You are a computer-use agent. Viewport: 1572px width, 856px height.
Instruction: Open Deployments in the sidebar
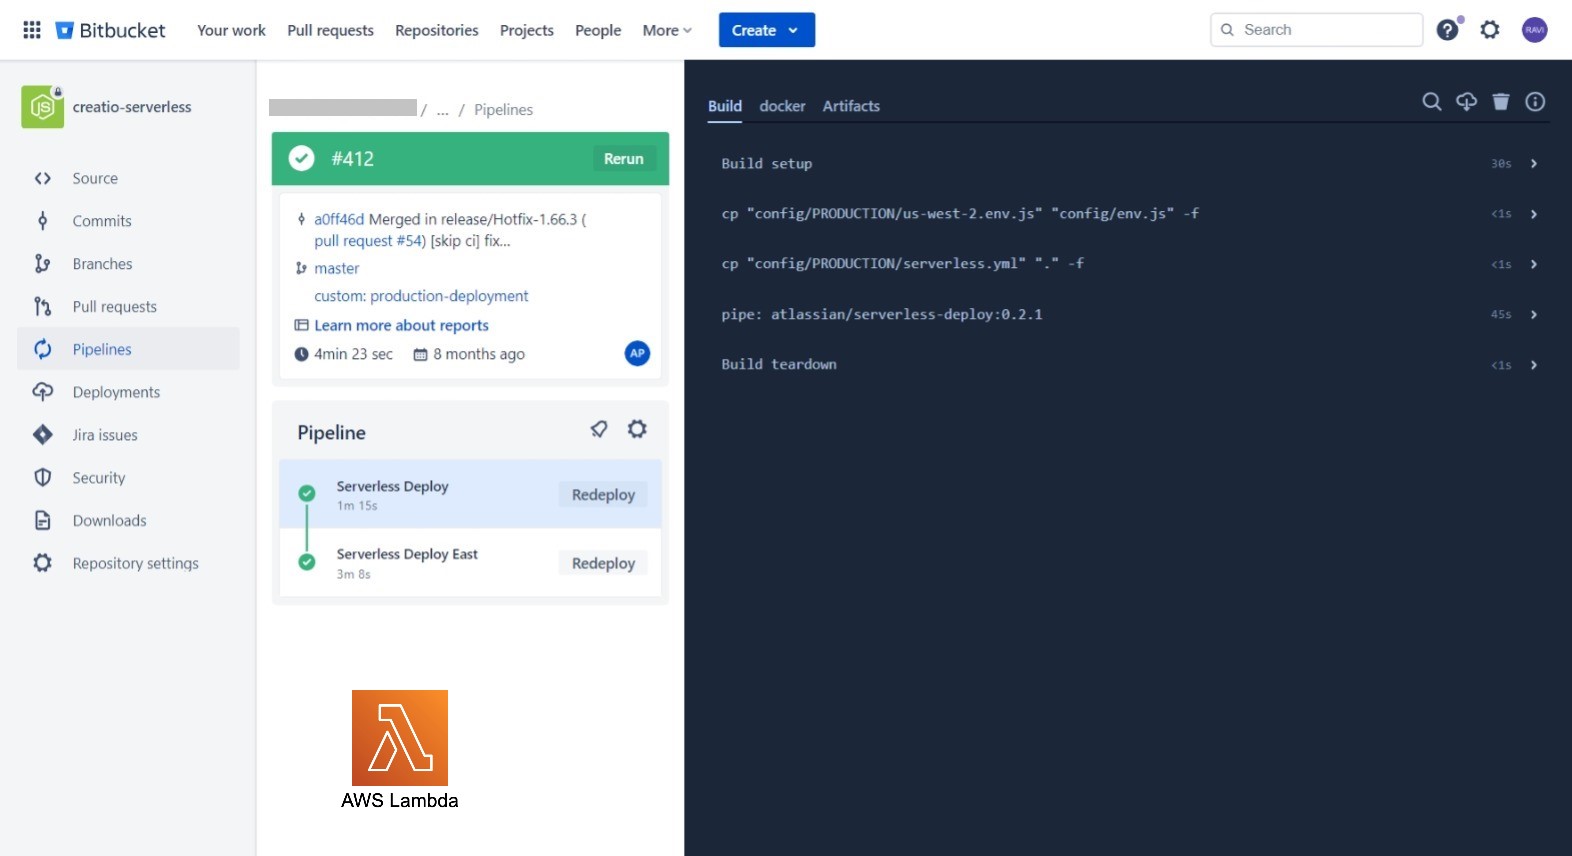116,392
